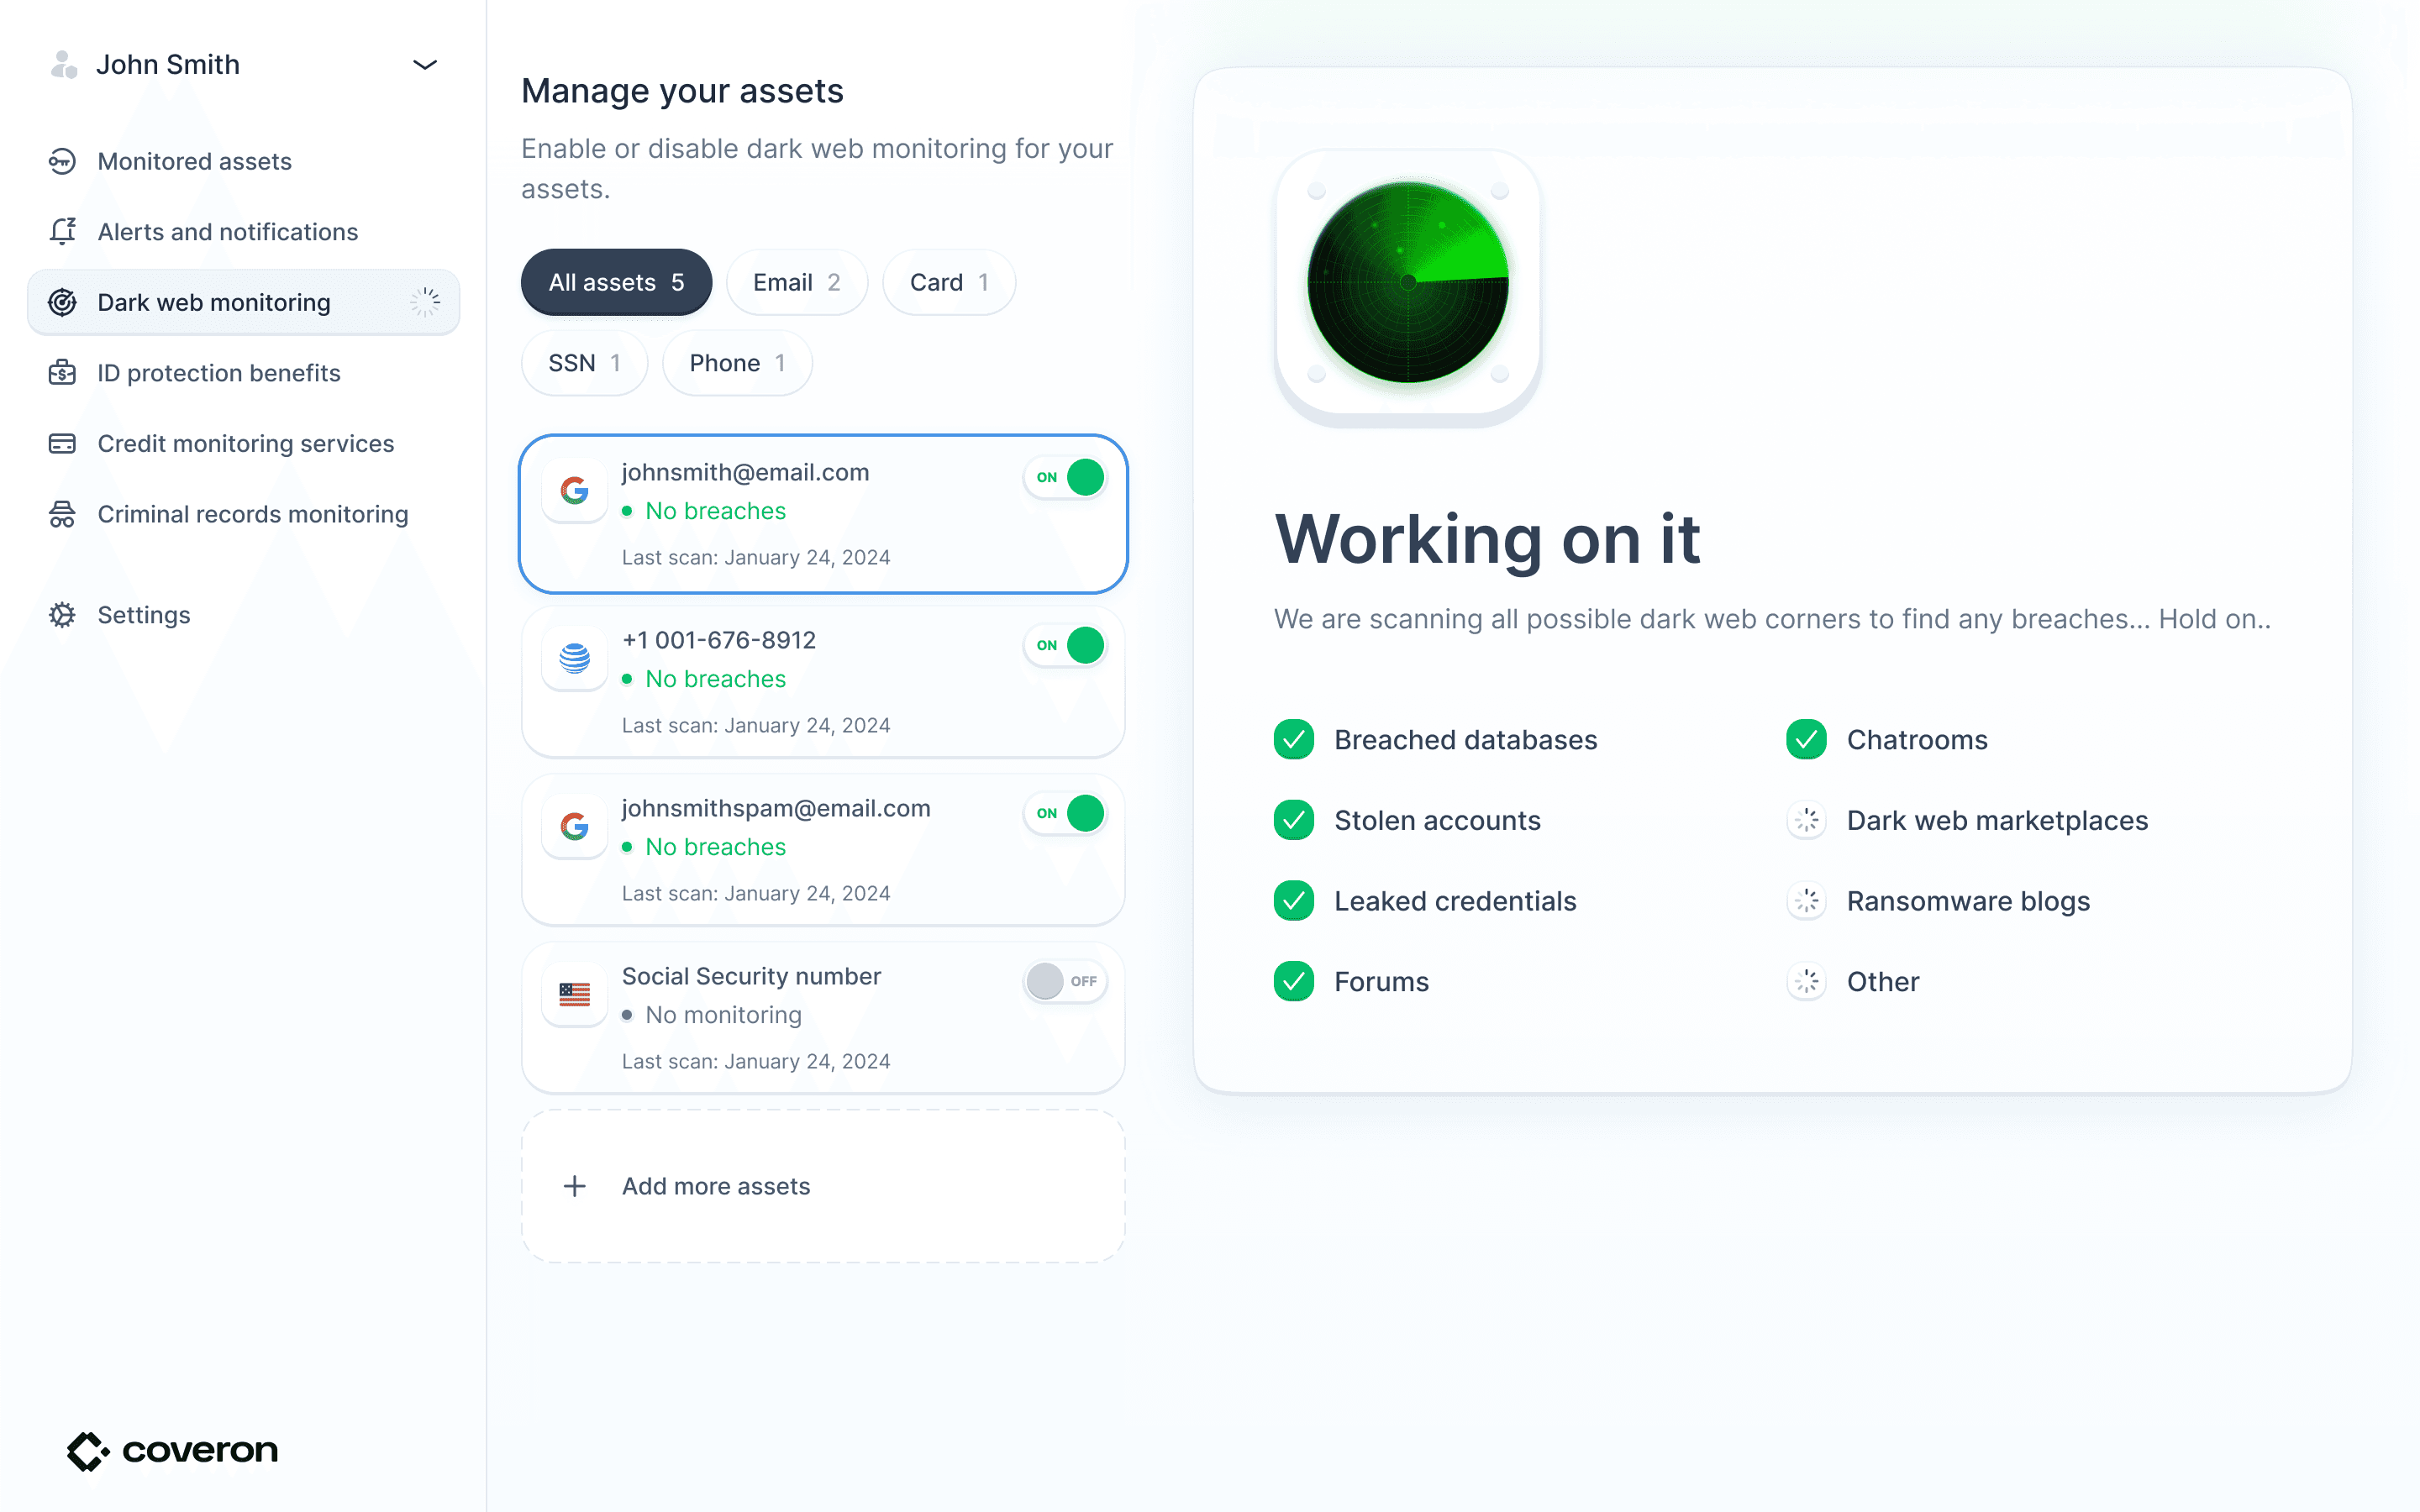This screenshot has width=2420, height=1512.
Task: Open Monitored assets in the sidebar
Action: click(x=243, y=161)
